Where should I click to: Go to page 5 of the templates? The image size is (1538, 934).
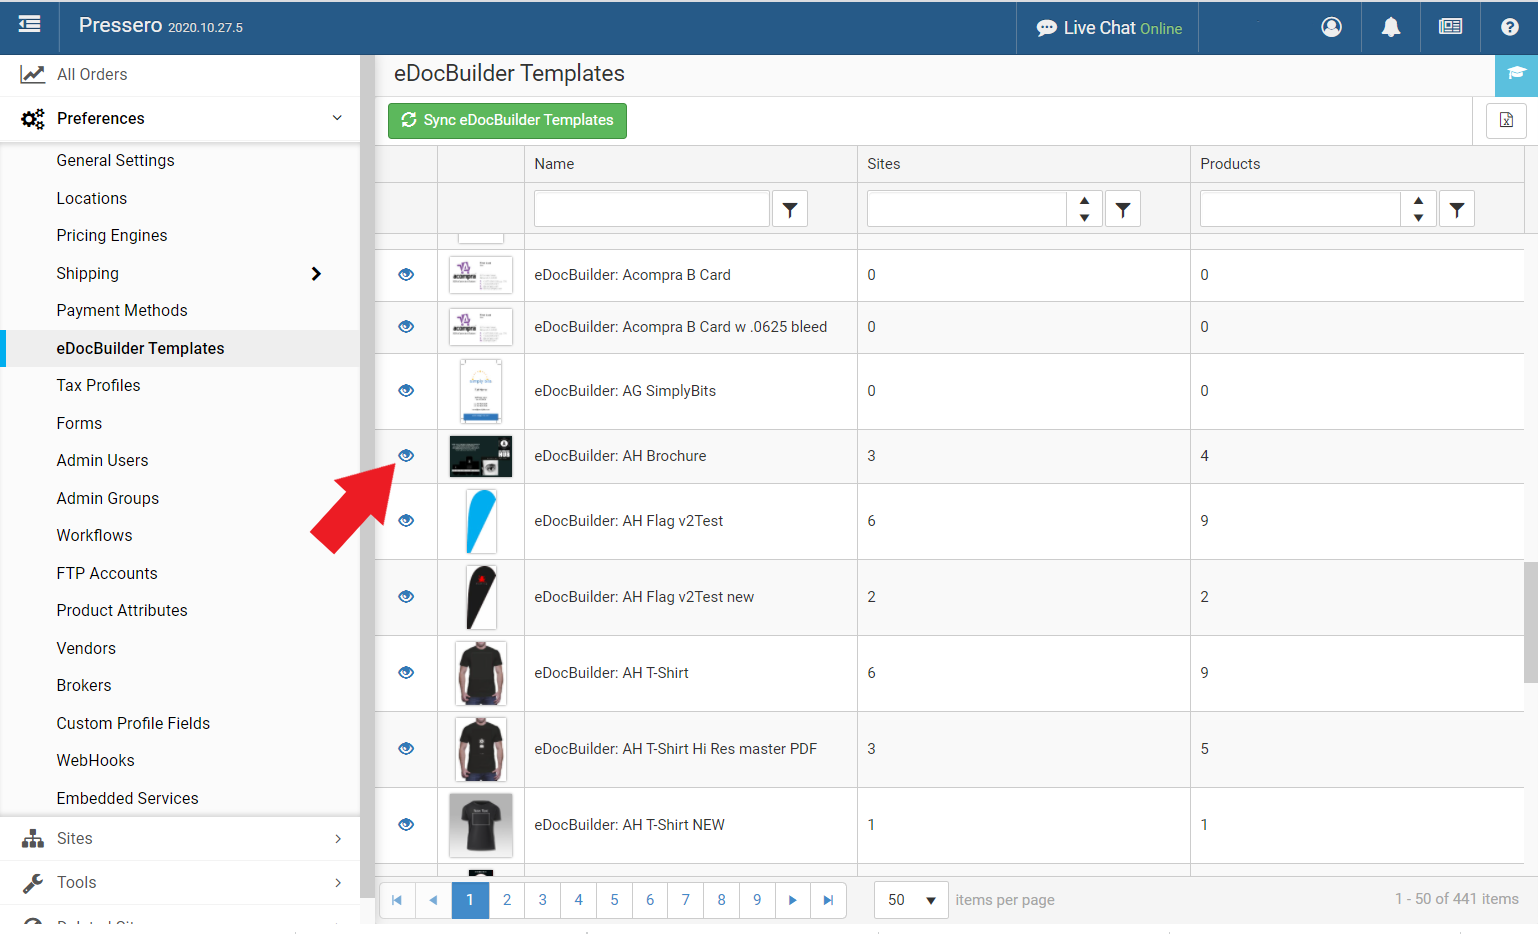[x=614, y=900]
